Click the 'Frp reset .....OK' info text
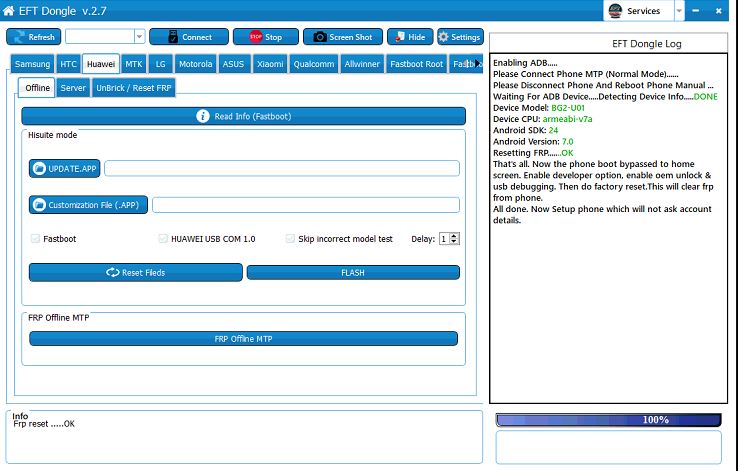 point(44,424)
